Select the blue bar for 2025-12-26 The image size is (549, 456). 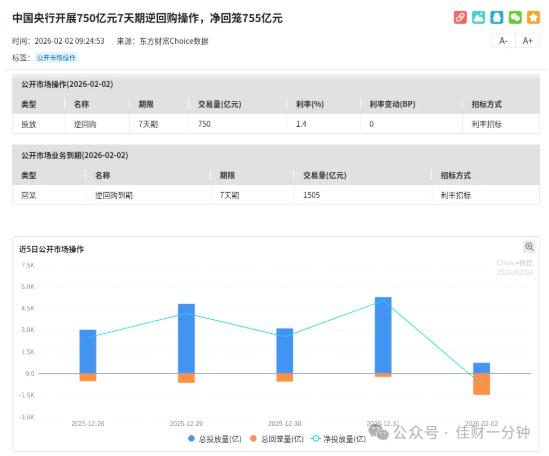point(88,351)
